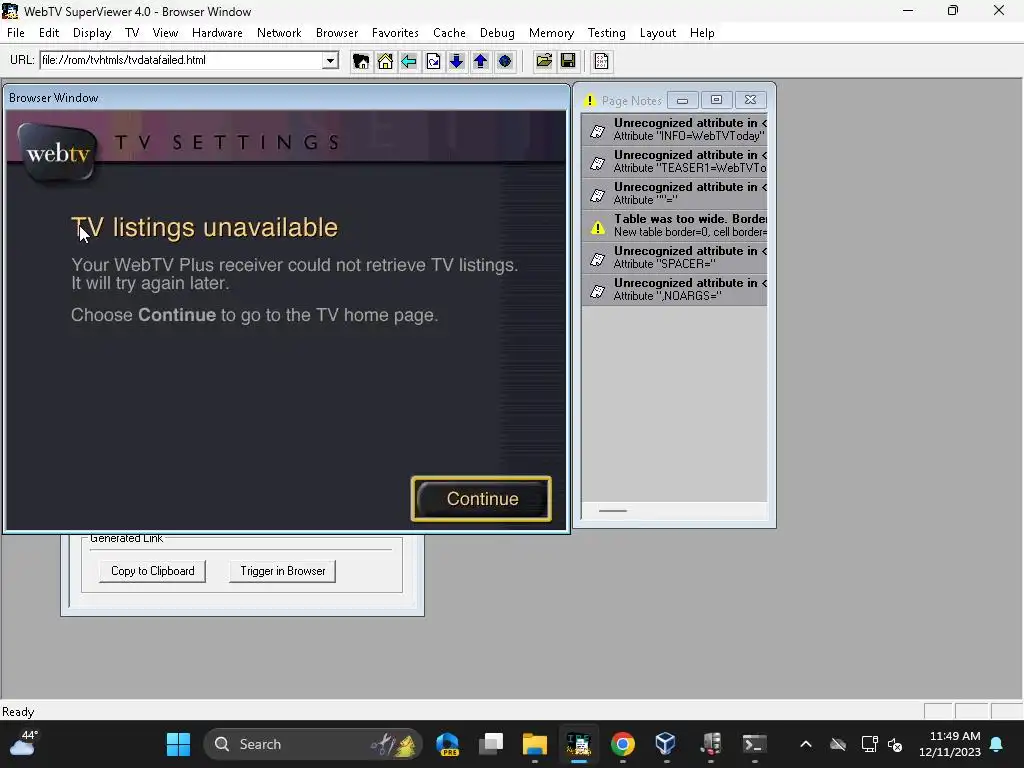The height and width of the screenshot is (768, 1024).
Task: Open the Debug menu
Action: pyautogui.click(x=497, y=33)
